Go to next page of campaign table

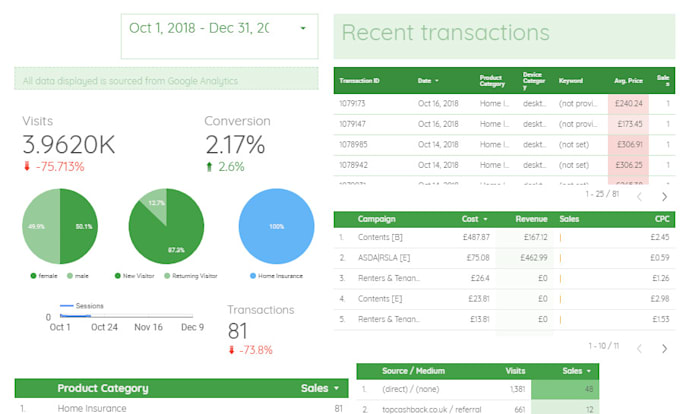664,348
